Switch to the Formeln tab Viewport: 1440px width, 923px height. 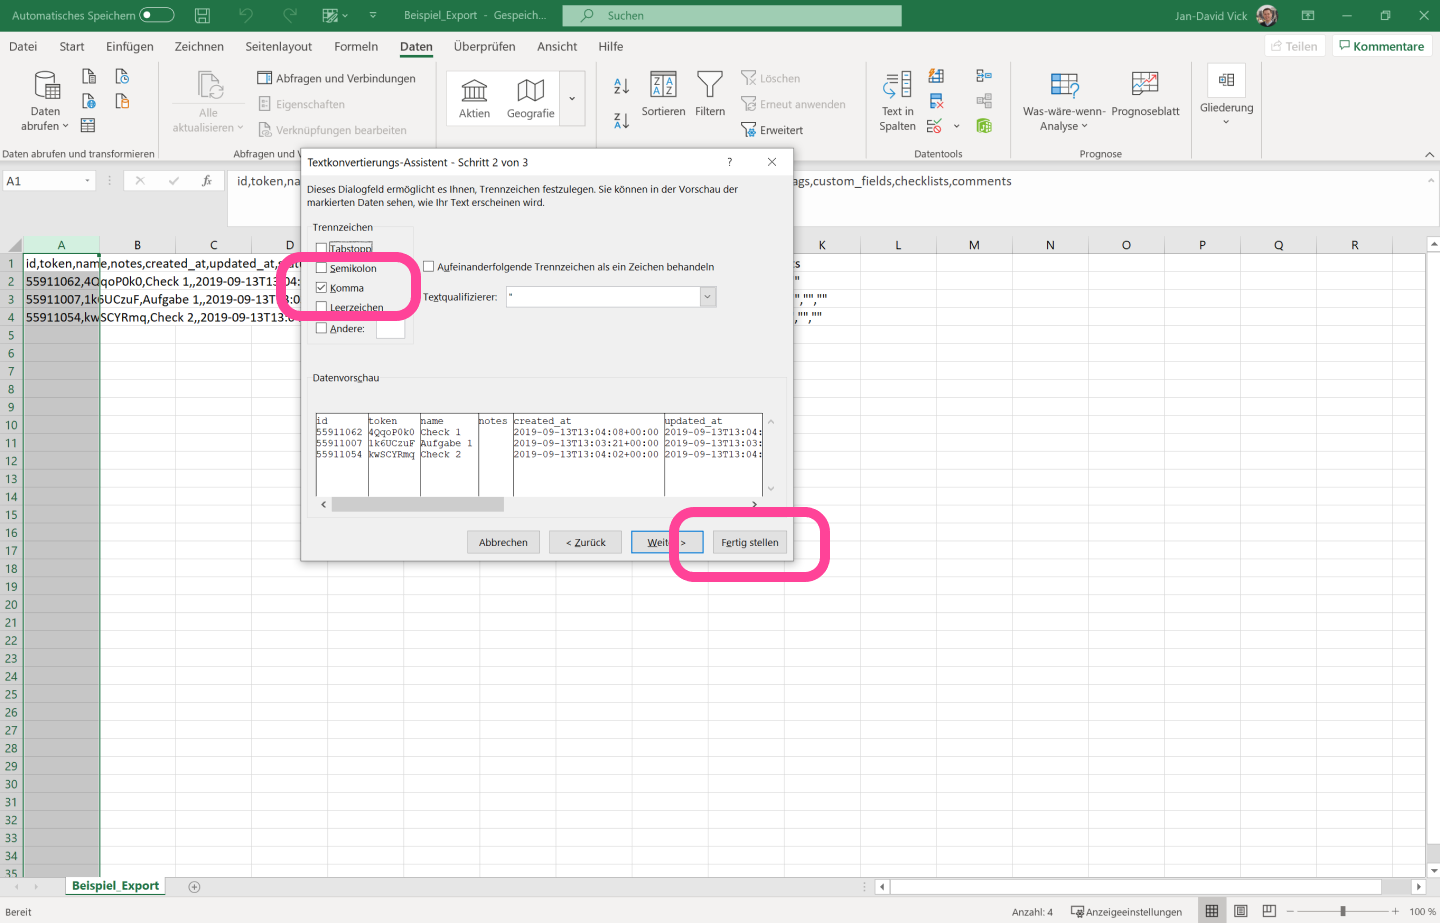coord(356,46)
